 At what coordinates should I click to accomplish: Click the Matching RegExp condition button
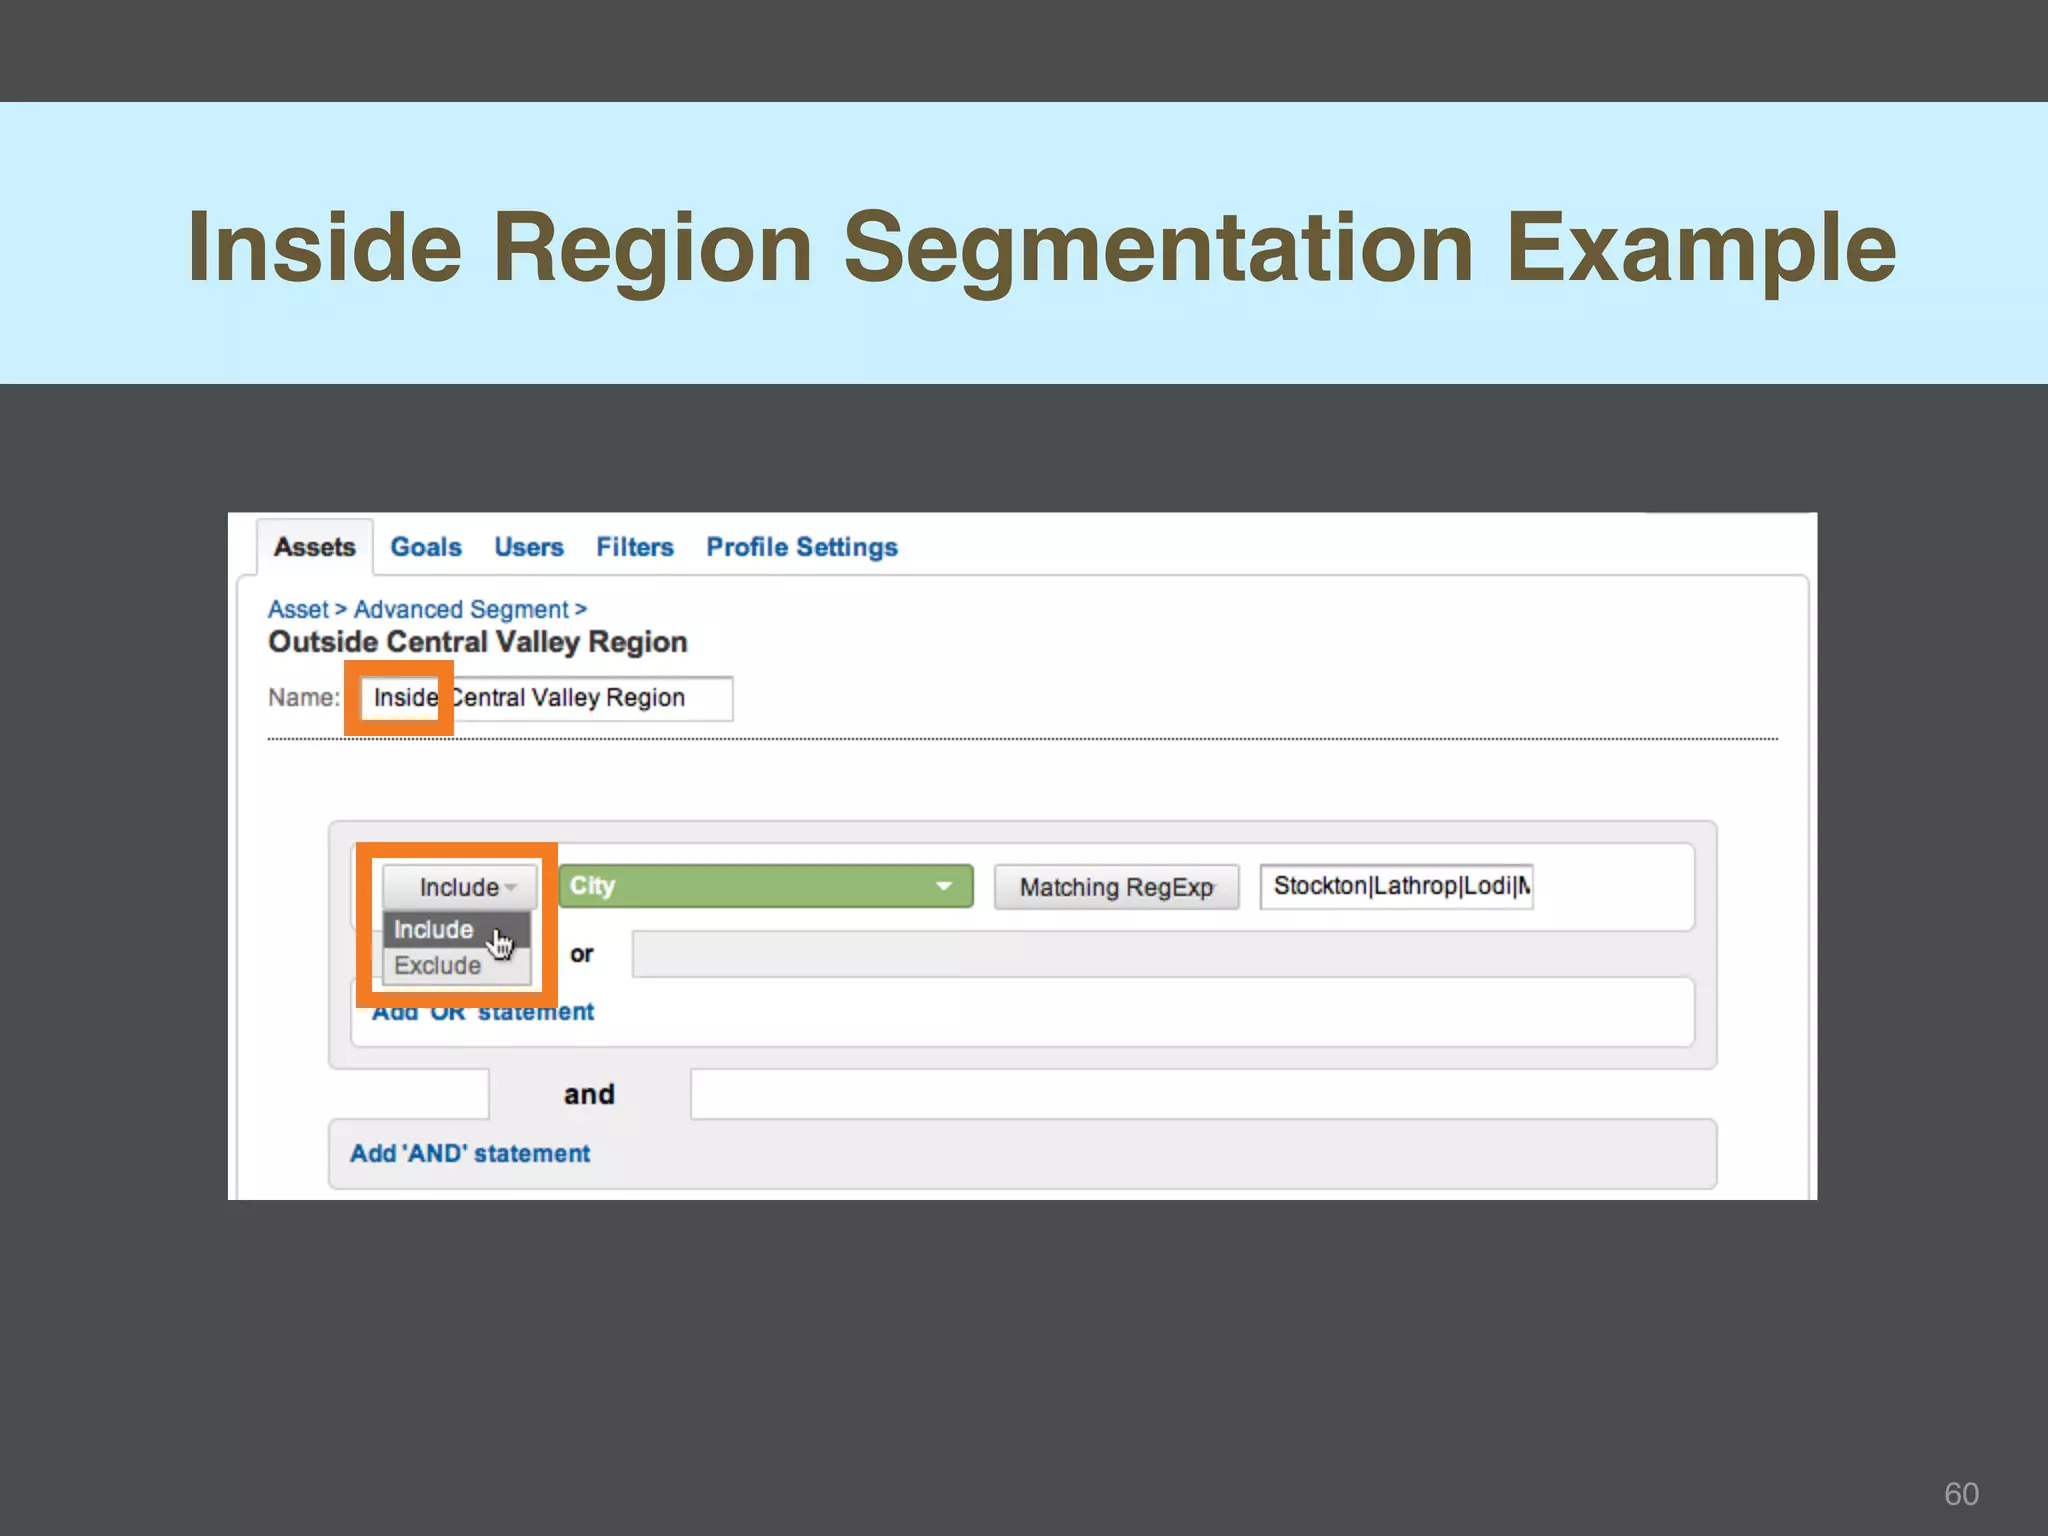(x=1117, y=887)
